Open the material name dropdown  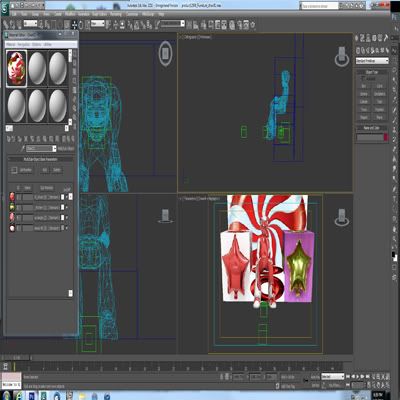pos(42,148)
